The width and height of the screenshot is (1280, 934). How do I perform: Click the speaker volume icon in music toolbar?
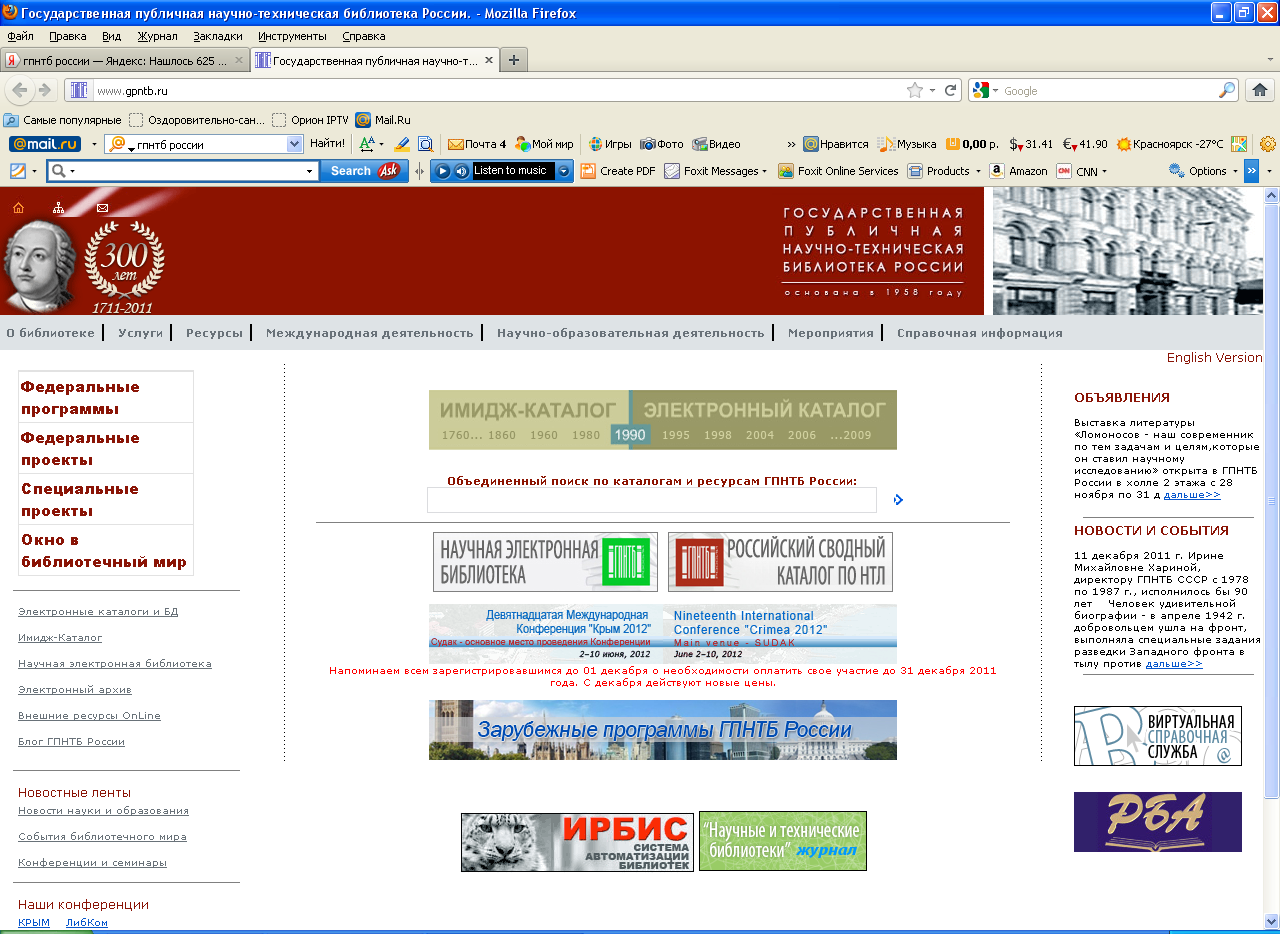(x=461, y=171)
